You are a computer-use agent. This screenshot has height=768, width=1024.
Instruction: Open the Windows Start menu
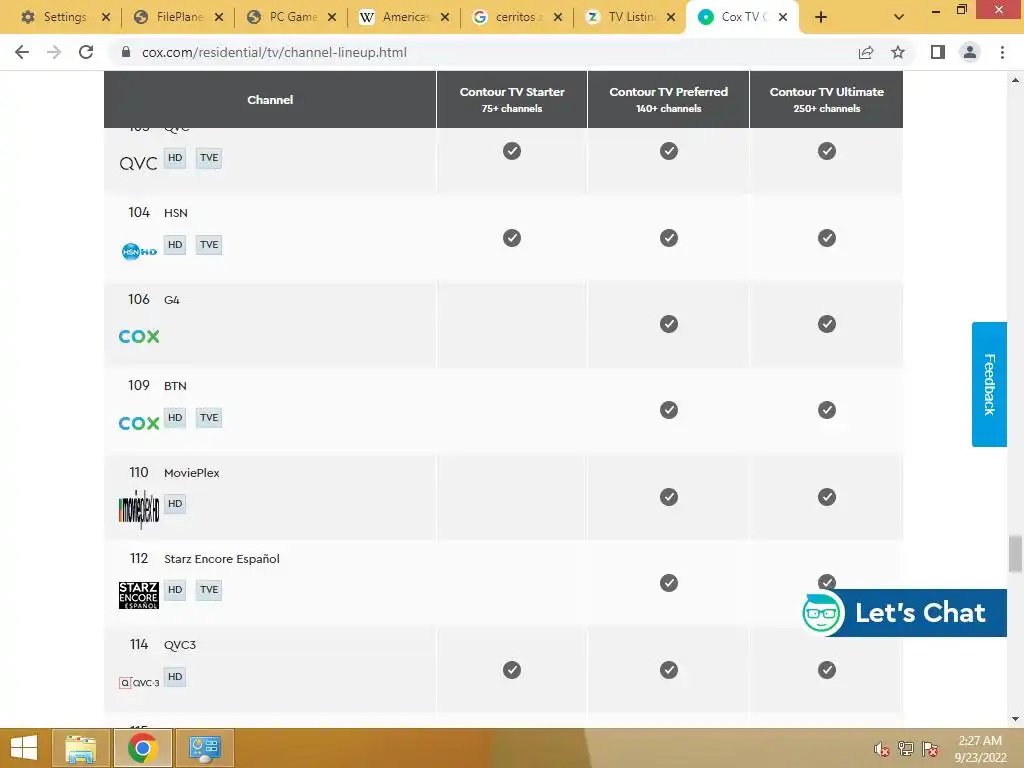[x=24, y=748]
